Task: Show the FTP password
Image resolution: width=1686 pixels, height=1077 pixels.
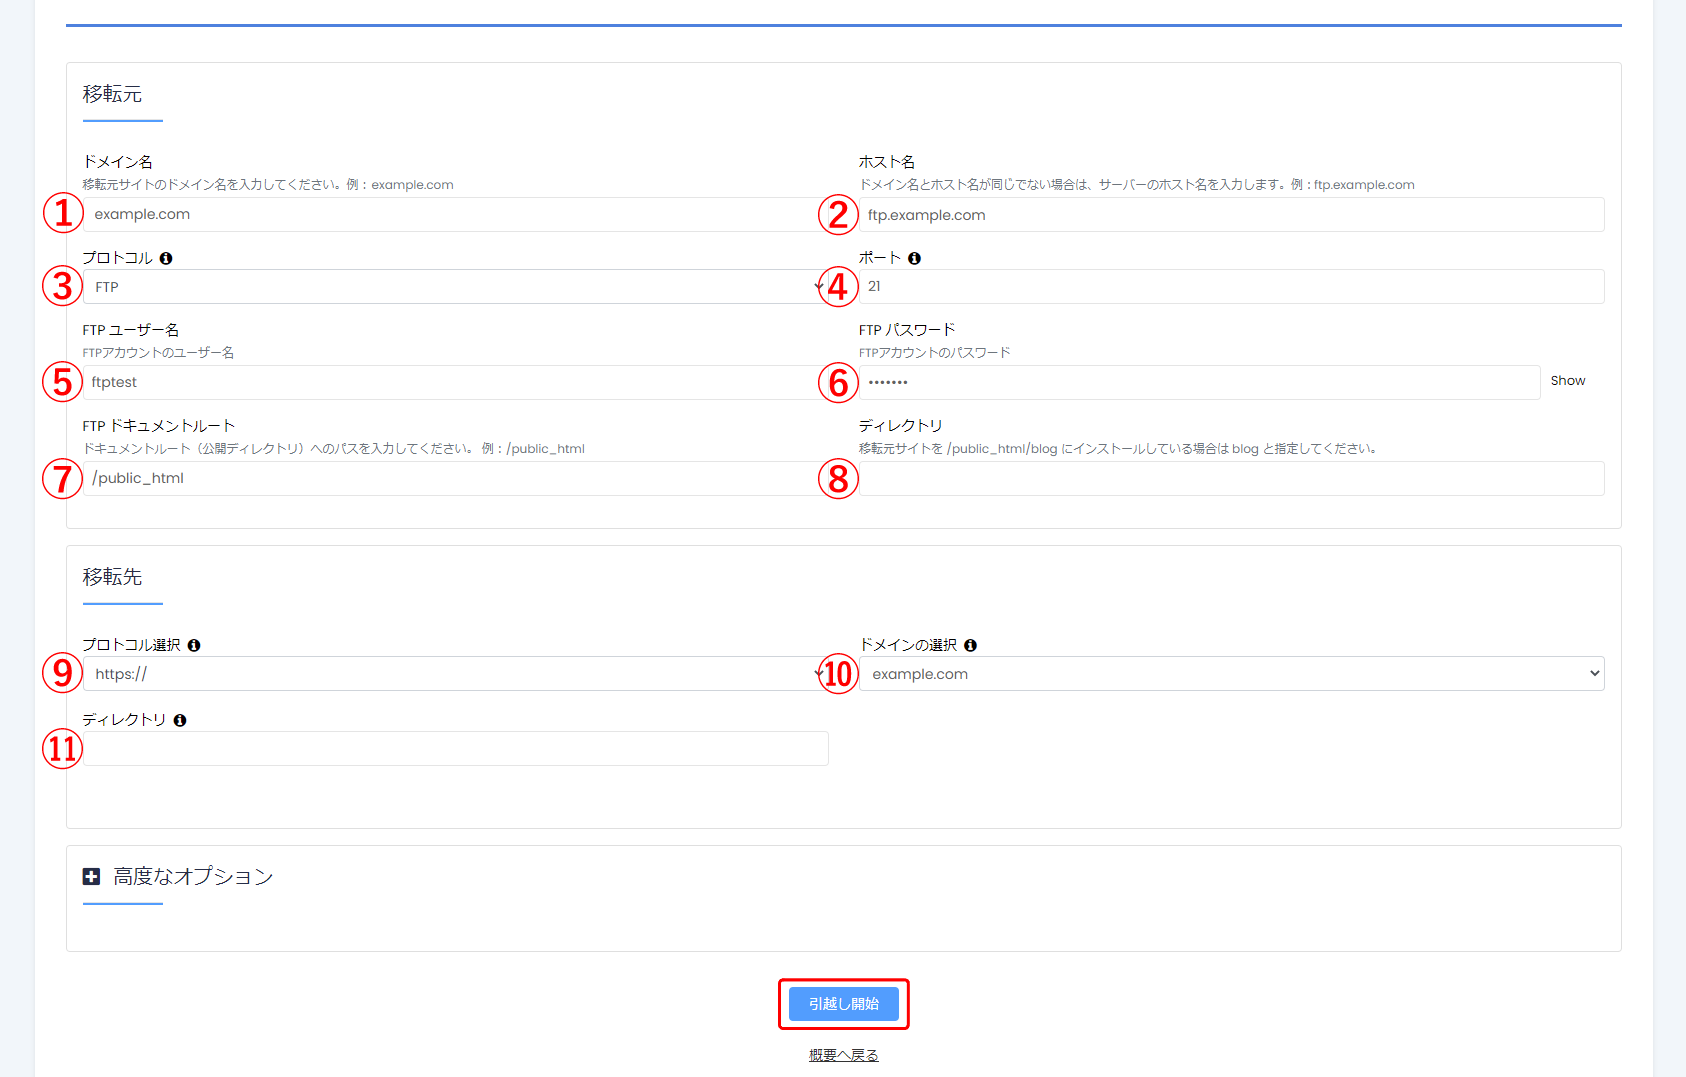Action: 1567,380
